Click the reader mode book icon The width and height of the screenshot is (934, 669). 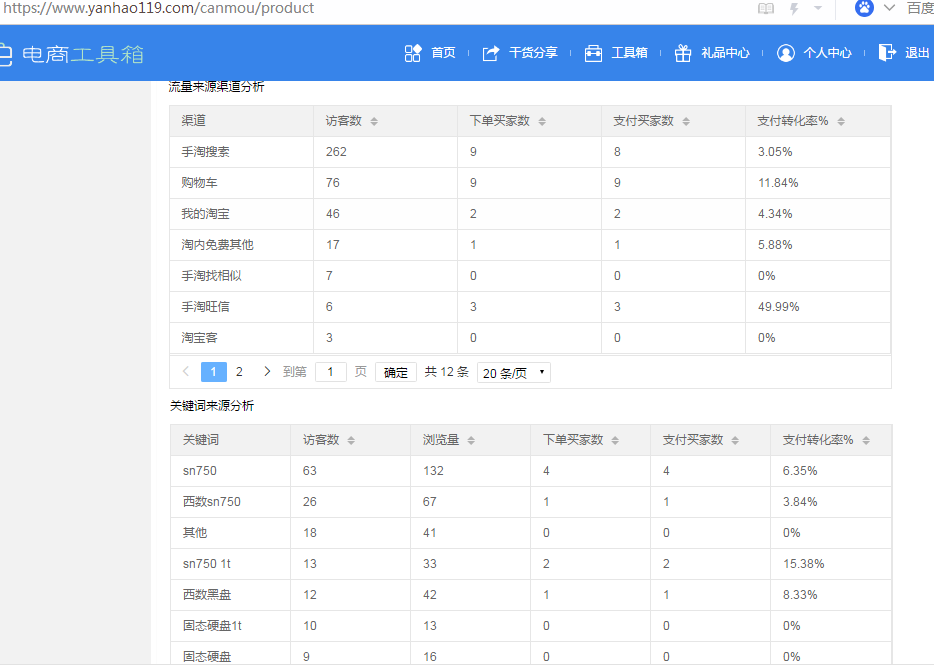point(766,8)
